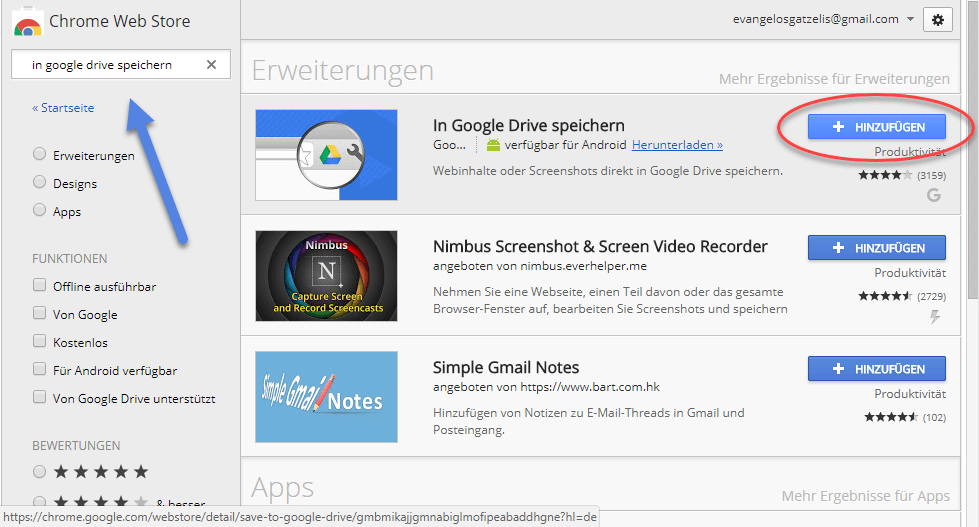Click the Google 'G' badge icon
This screenshot has height=527, width=979.
pos(934,195)
